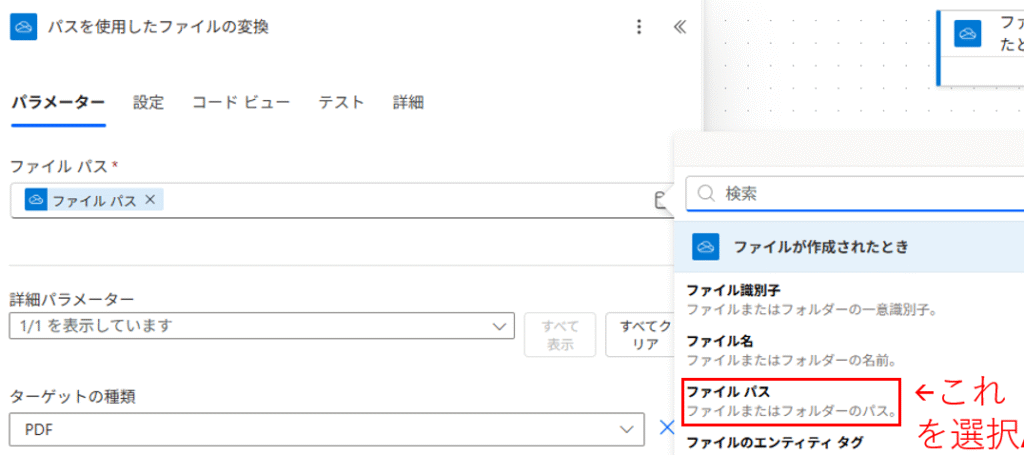Select the 詳細 tab
Image resolution: width=1024 pixels, height=455 pixels.
pos(408,102)
